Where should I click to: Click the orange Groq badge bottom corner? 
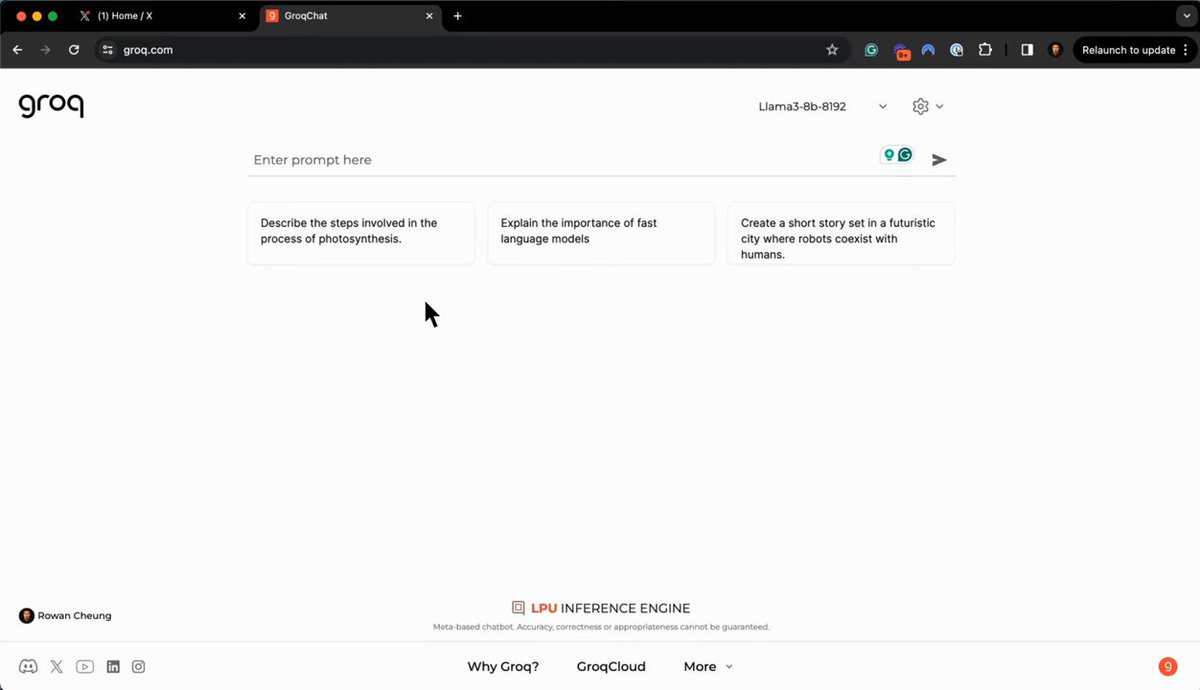(1167, 667)
